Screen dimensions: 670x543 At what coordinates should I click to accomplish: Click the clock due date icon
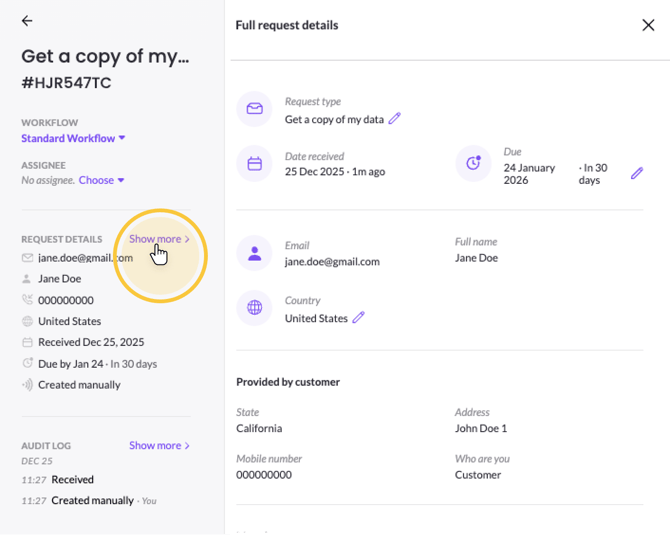(473, 163)
